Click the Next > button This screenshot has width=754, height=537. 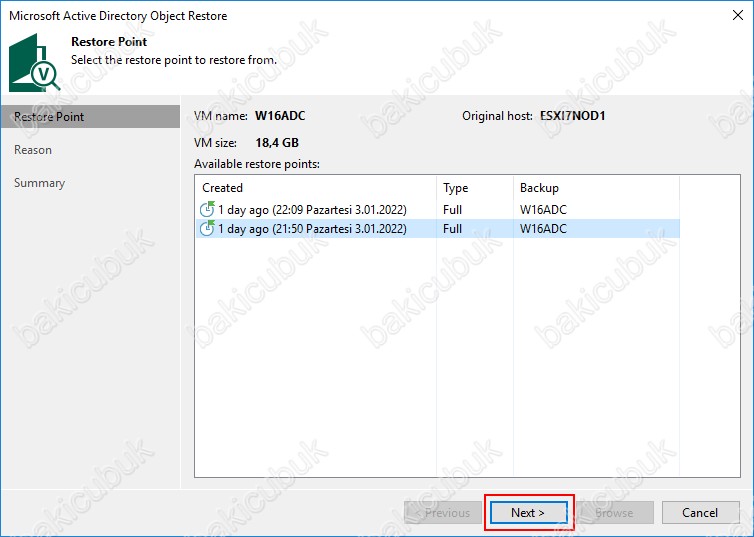point(528,512)
